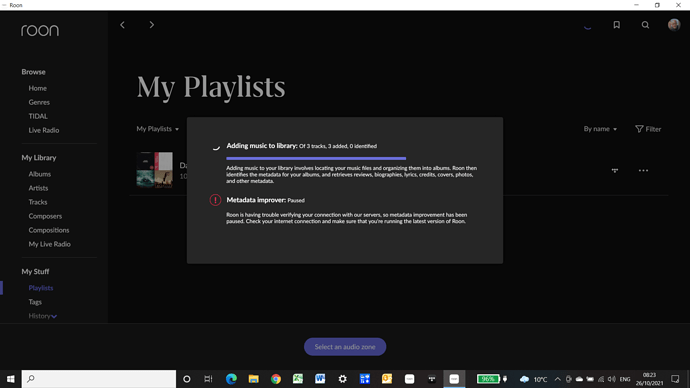Open the bookmarks icon
The image size is (690, 388).
point(617,25)
